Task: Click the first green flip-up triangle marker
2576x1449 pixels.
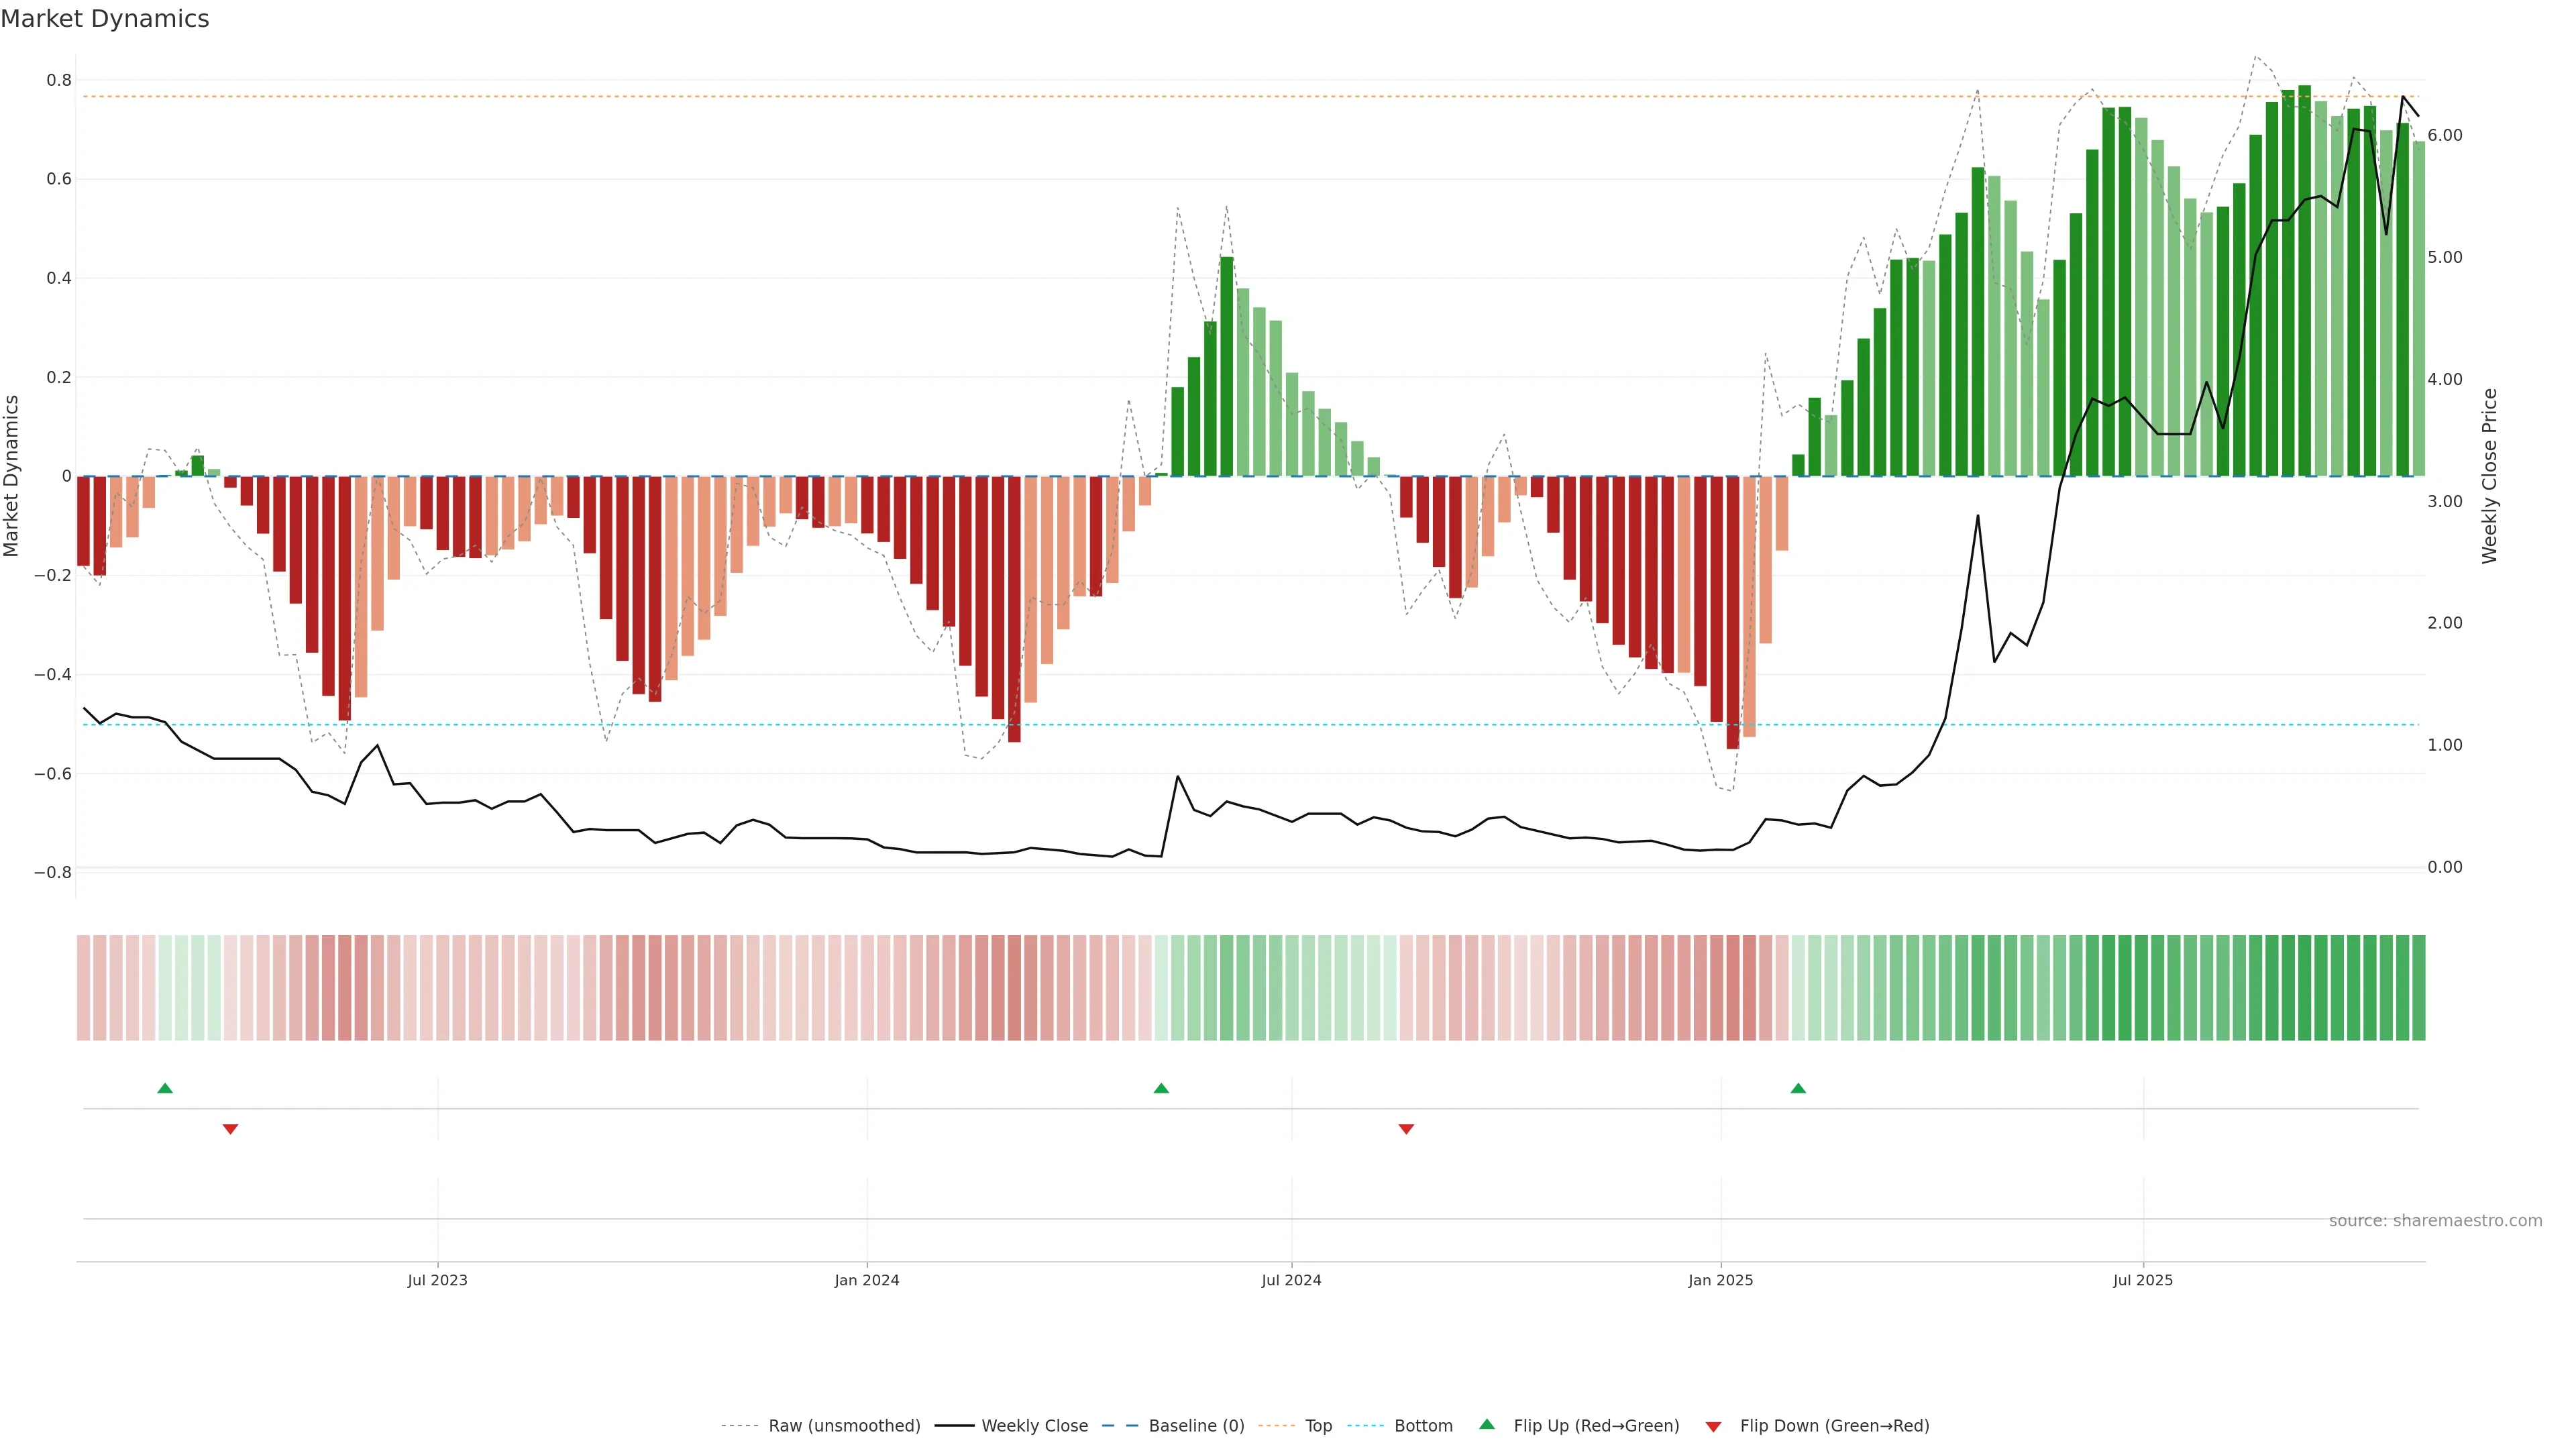Action: pyautogui.click(x=165, y=1088)
